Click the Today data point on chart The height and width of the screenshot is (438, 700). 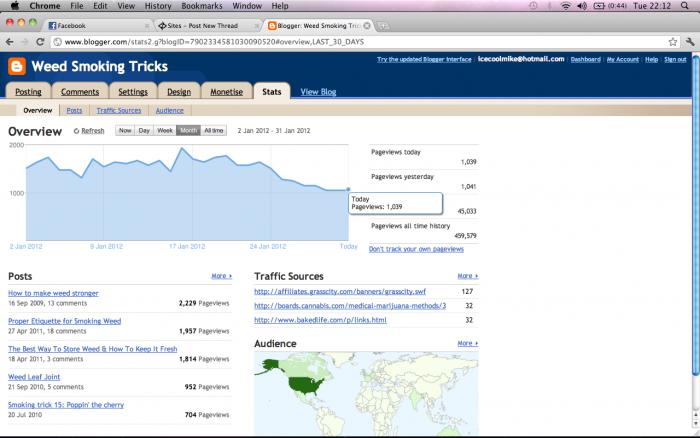tap(348, 189)
